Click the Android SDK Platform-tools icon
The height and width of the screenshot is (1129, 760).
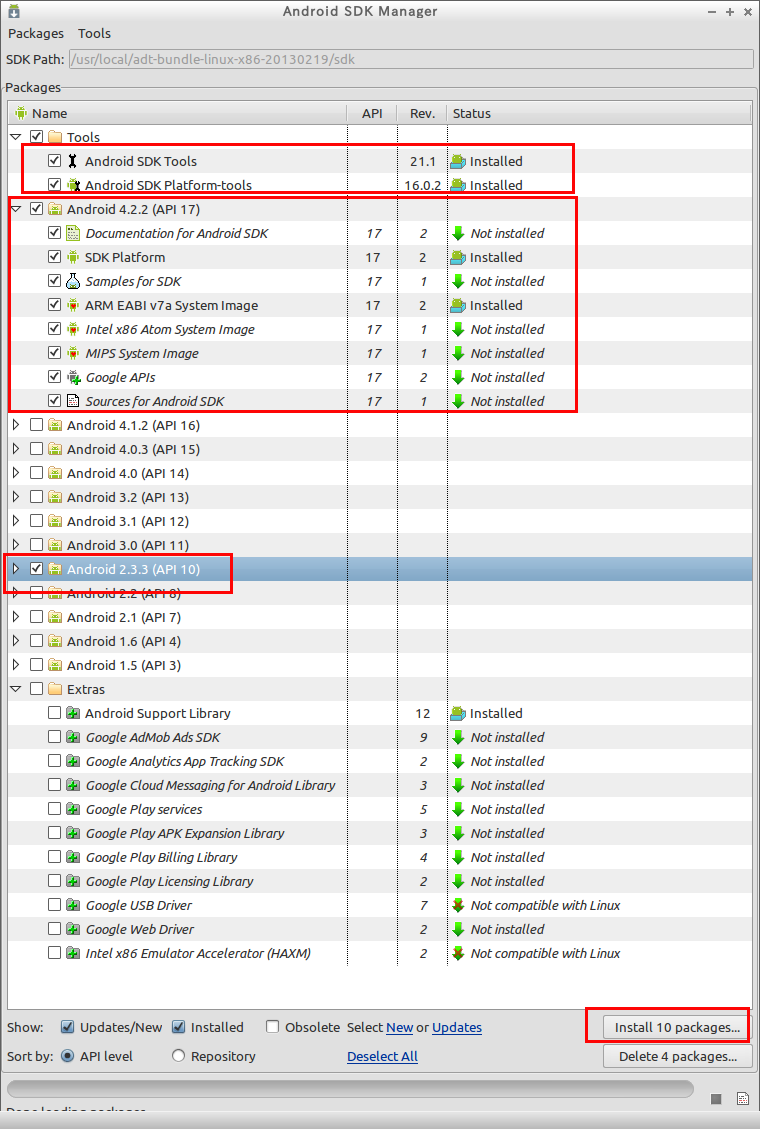73,185
